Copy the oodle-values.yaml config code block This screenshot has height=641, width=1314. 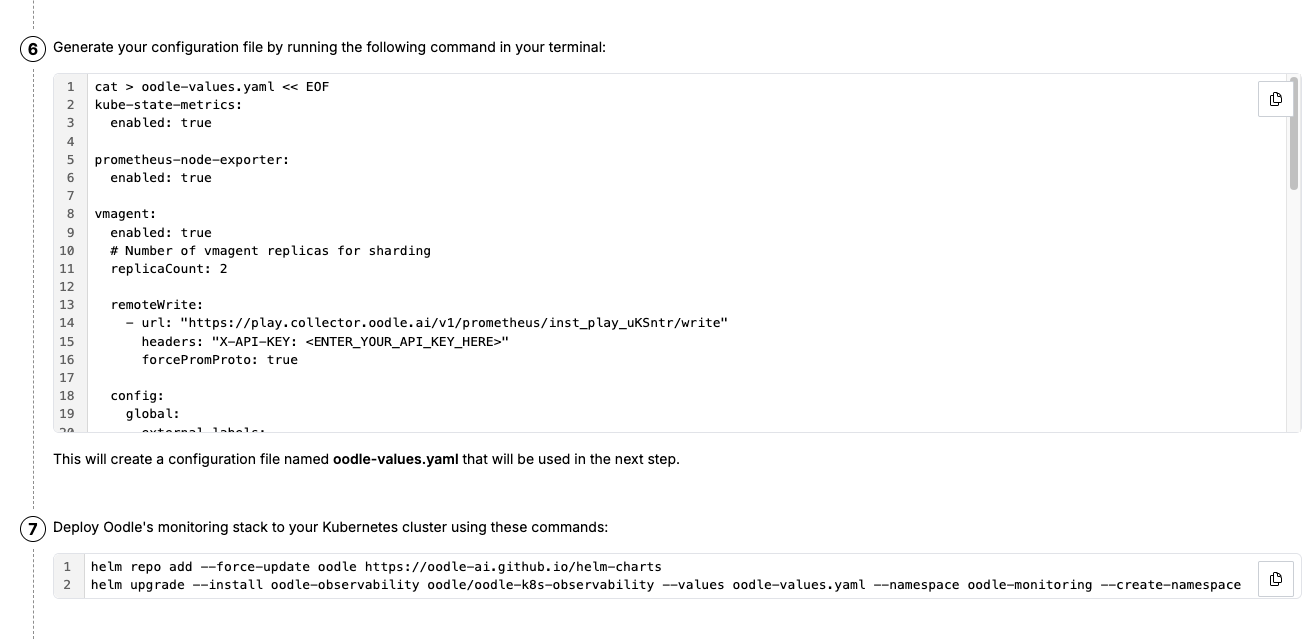1275,99
